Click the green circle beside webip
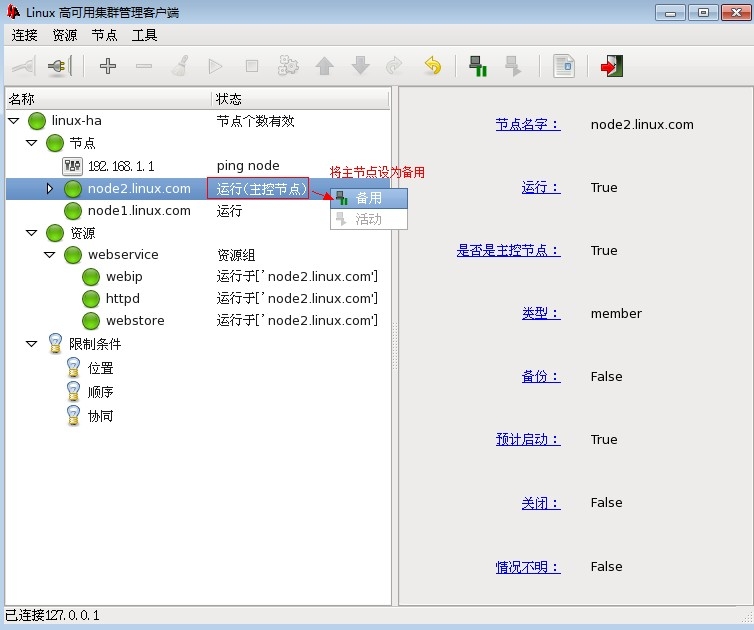The image size is (754, 630). [91, 277]
